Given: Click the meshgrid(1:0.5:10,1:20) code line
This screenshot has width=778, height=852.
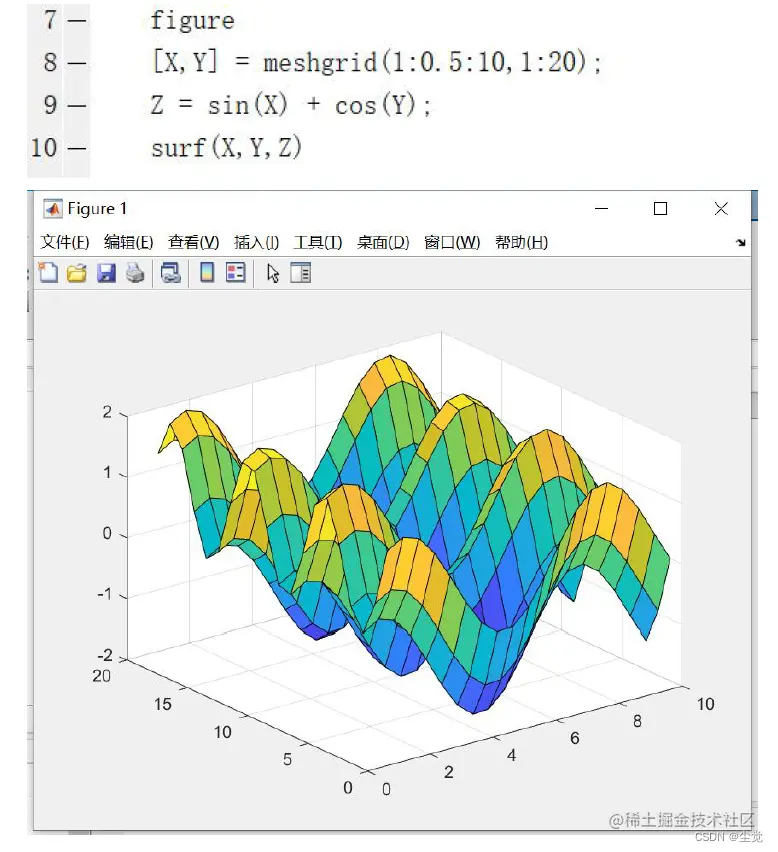Looking at the screenshot, I should pos(376,61).
